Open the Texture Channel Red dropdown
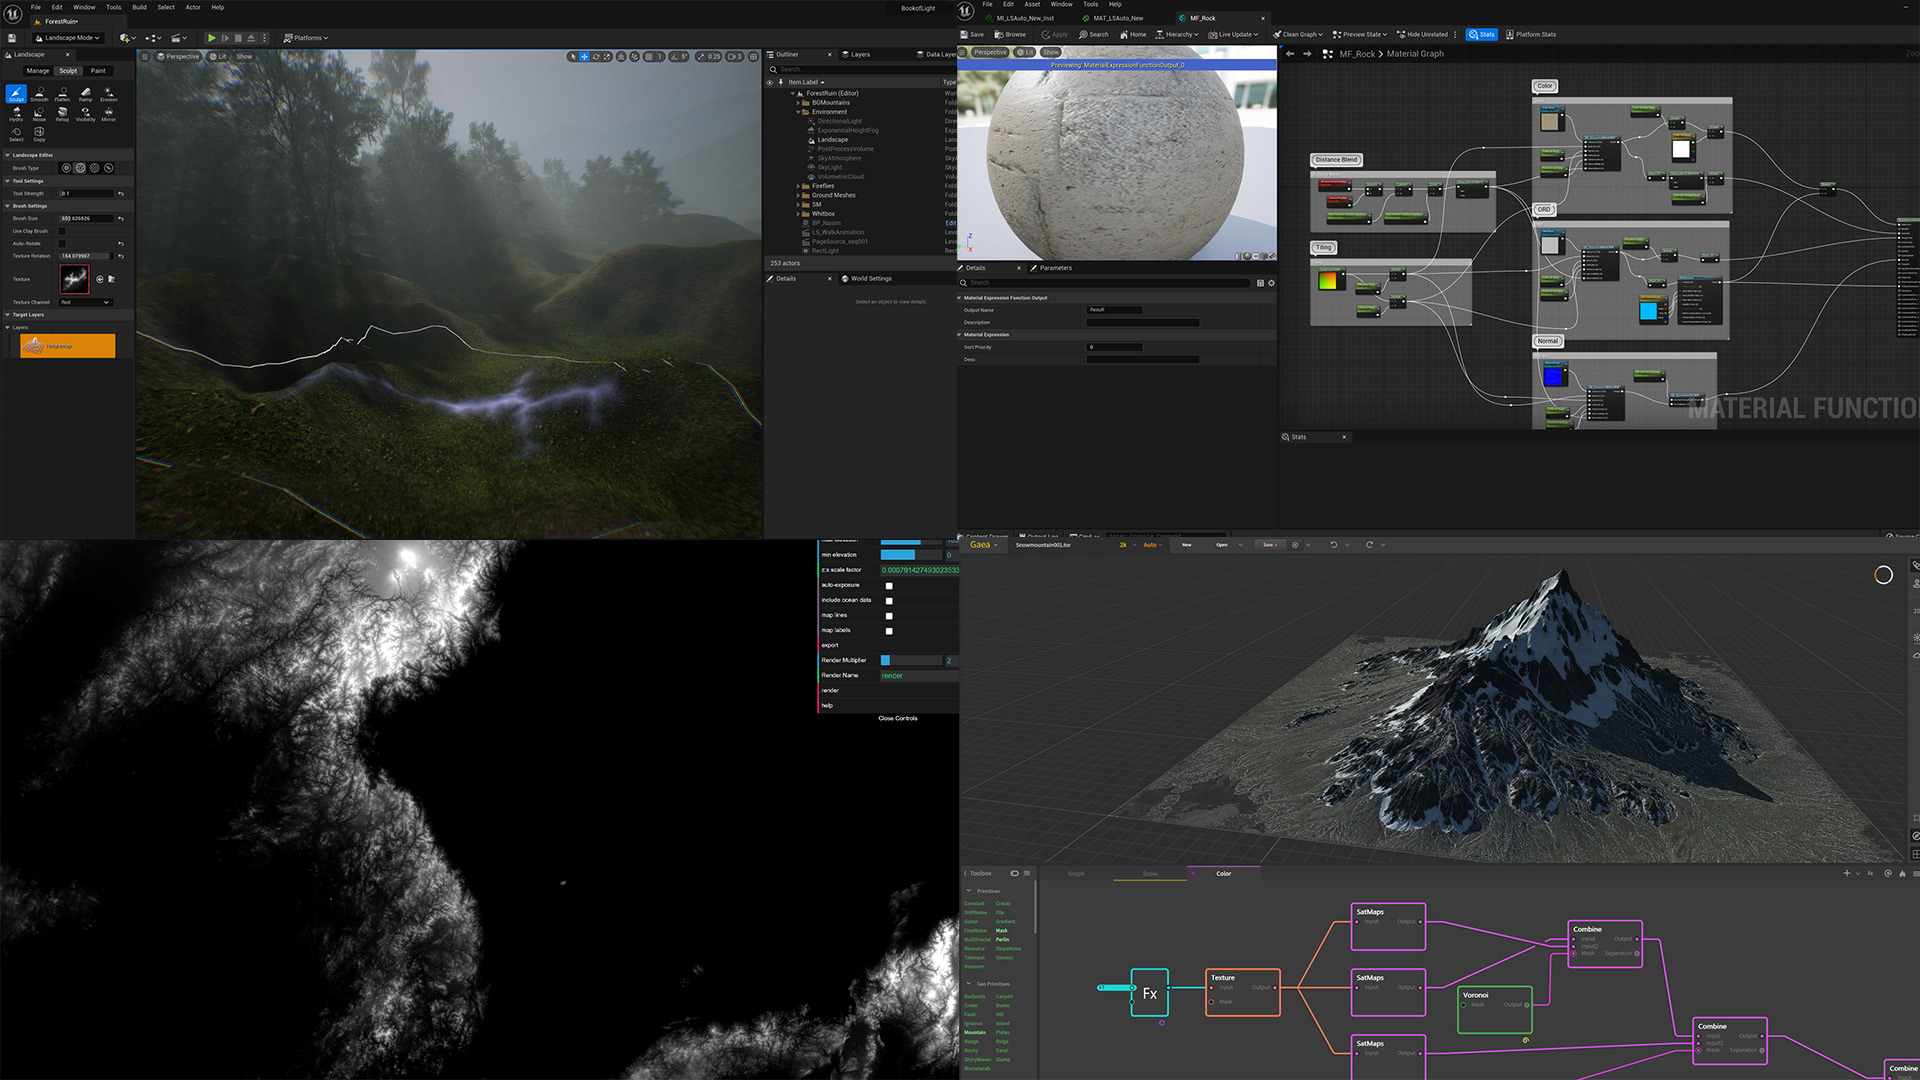Viewport: 1920px width, 1080px height. pos(85,302)
